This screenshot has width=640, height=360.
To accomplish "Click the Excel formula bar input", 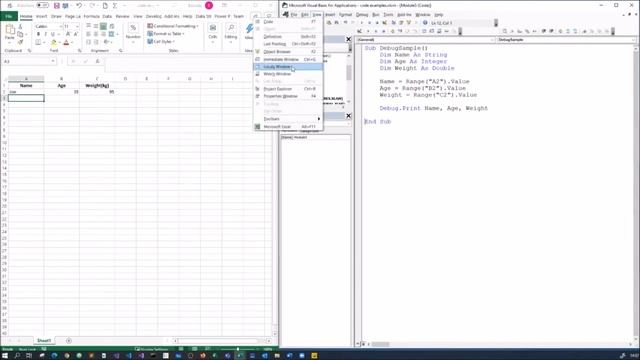I will (180, 64).
